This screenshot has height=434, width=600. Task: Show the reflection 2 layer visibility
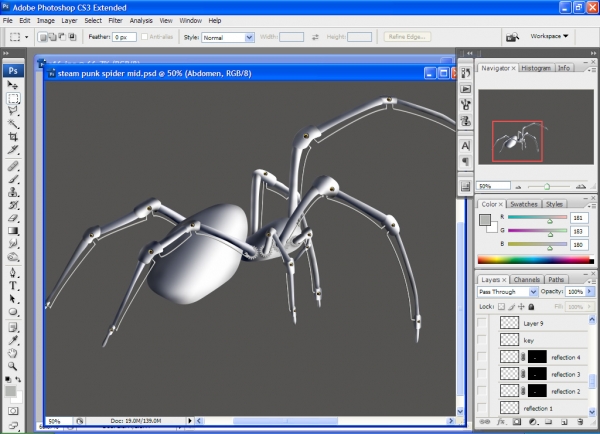(482, 391)
